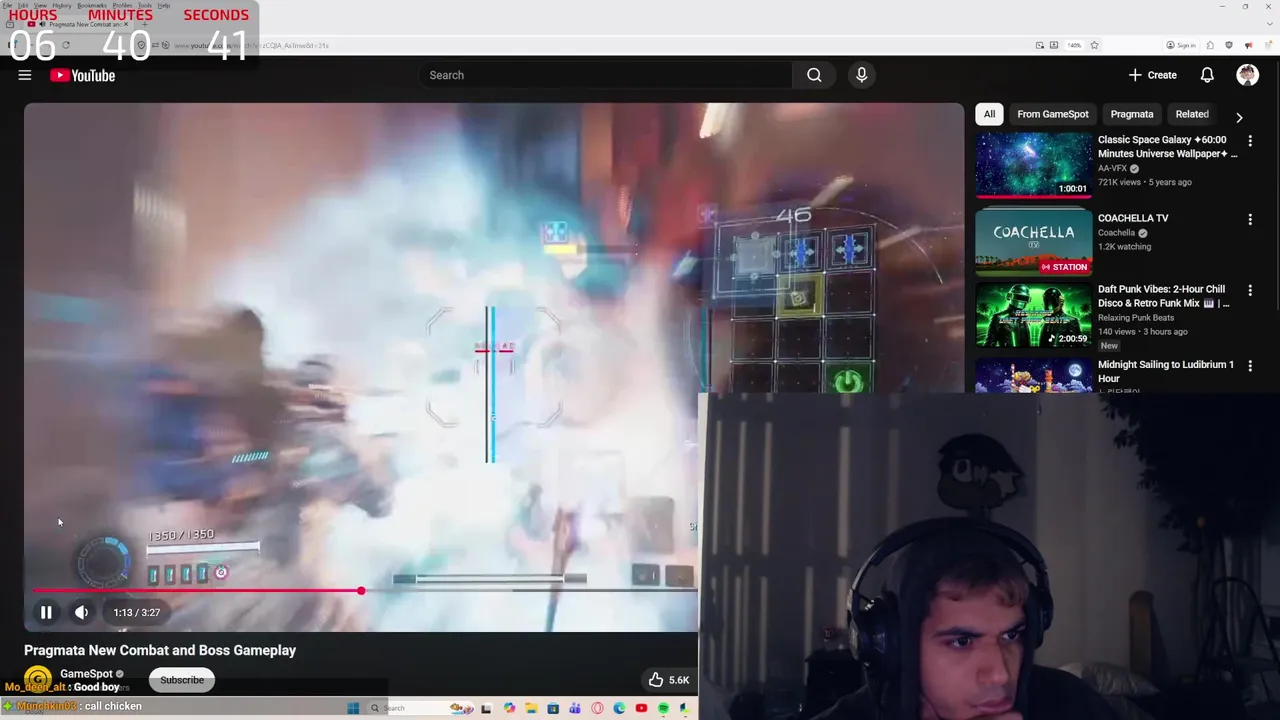Open Task View from taskbar
Screen dimensions: 1280x720
pyautogui.click(x=486, y=708)
